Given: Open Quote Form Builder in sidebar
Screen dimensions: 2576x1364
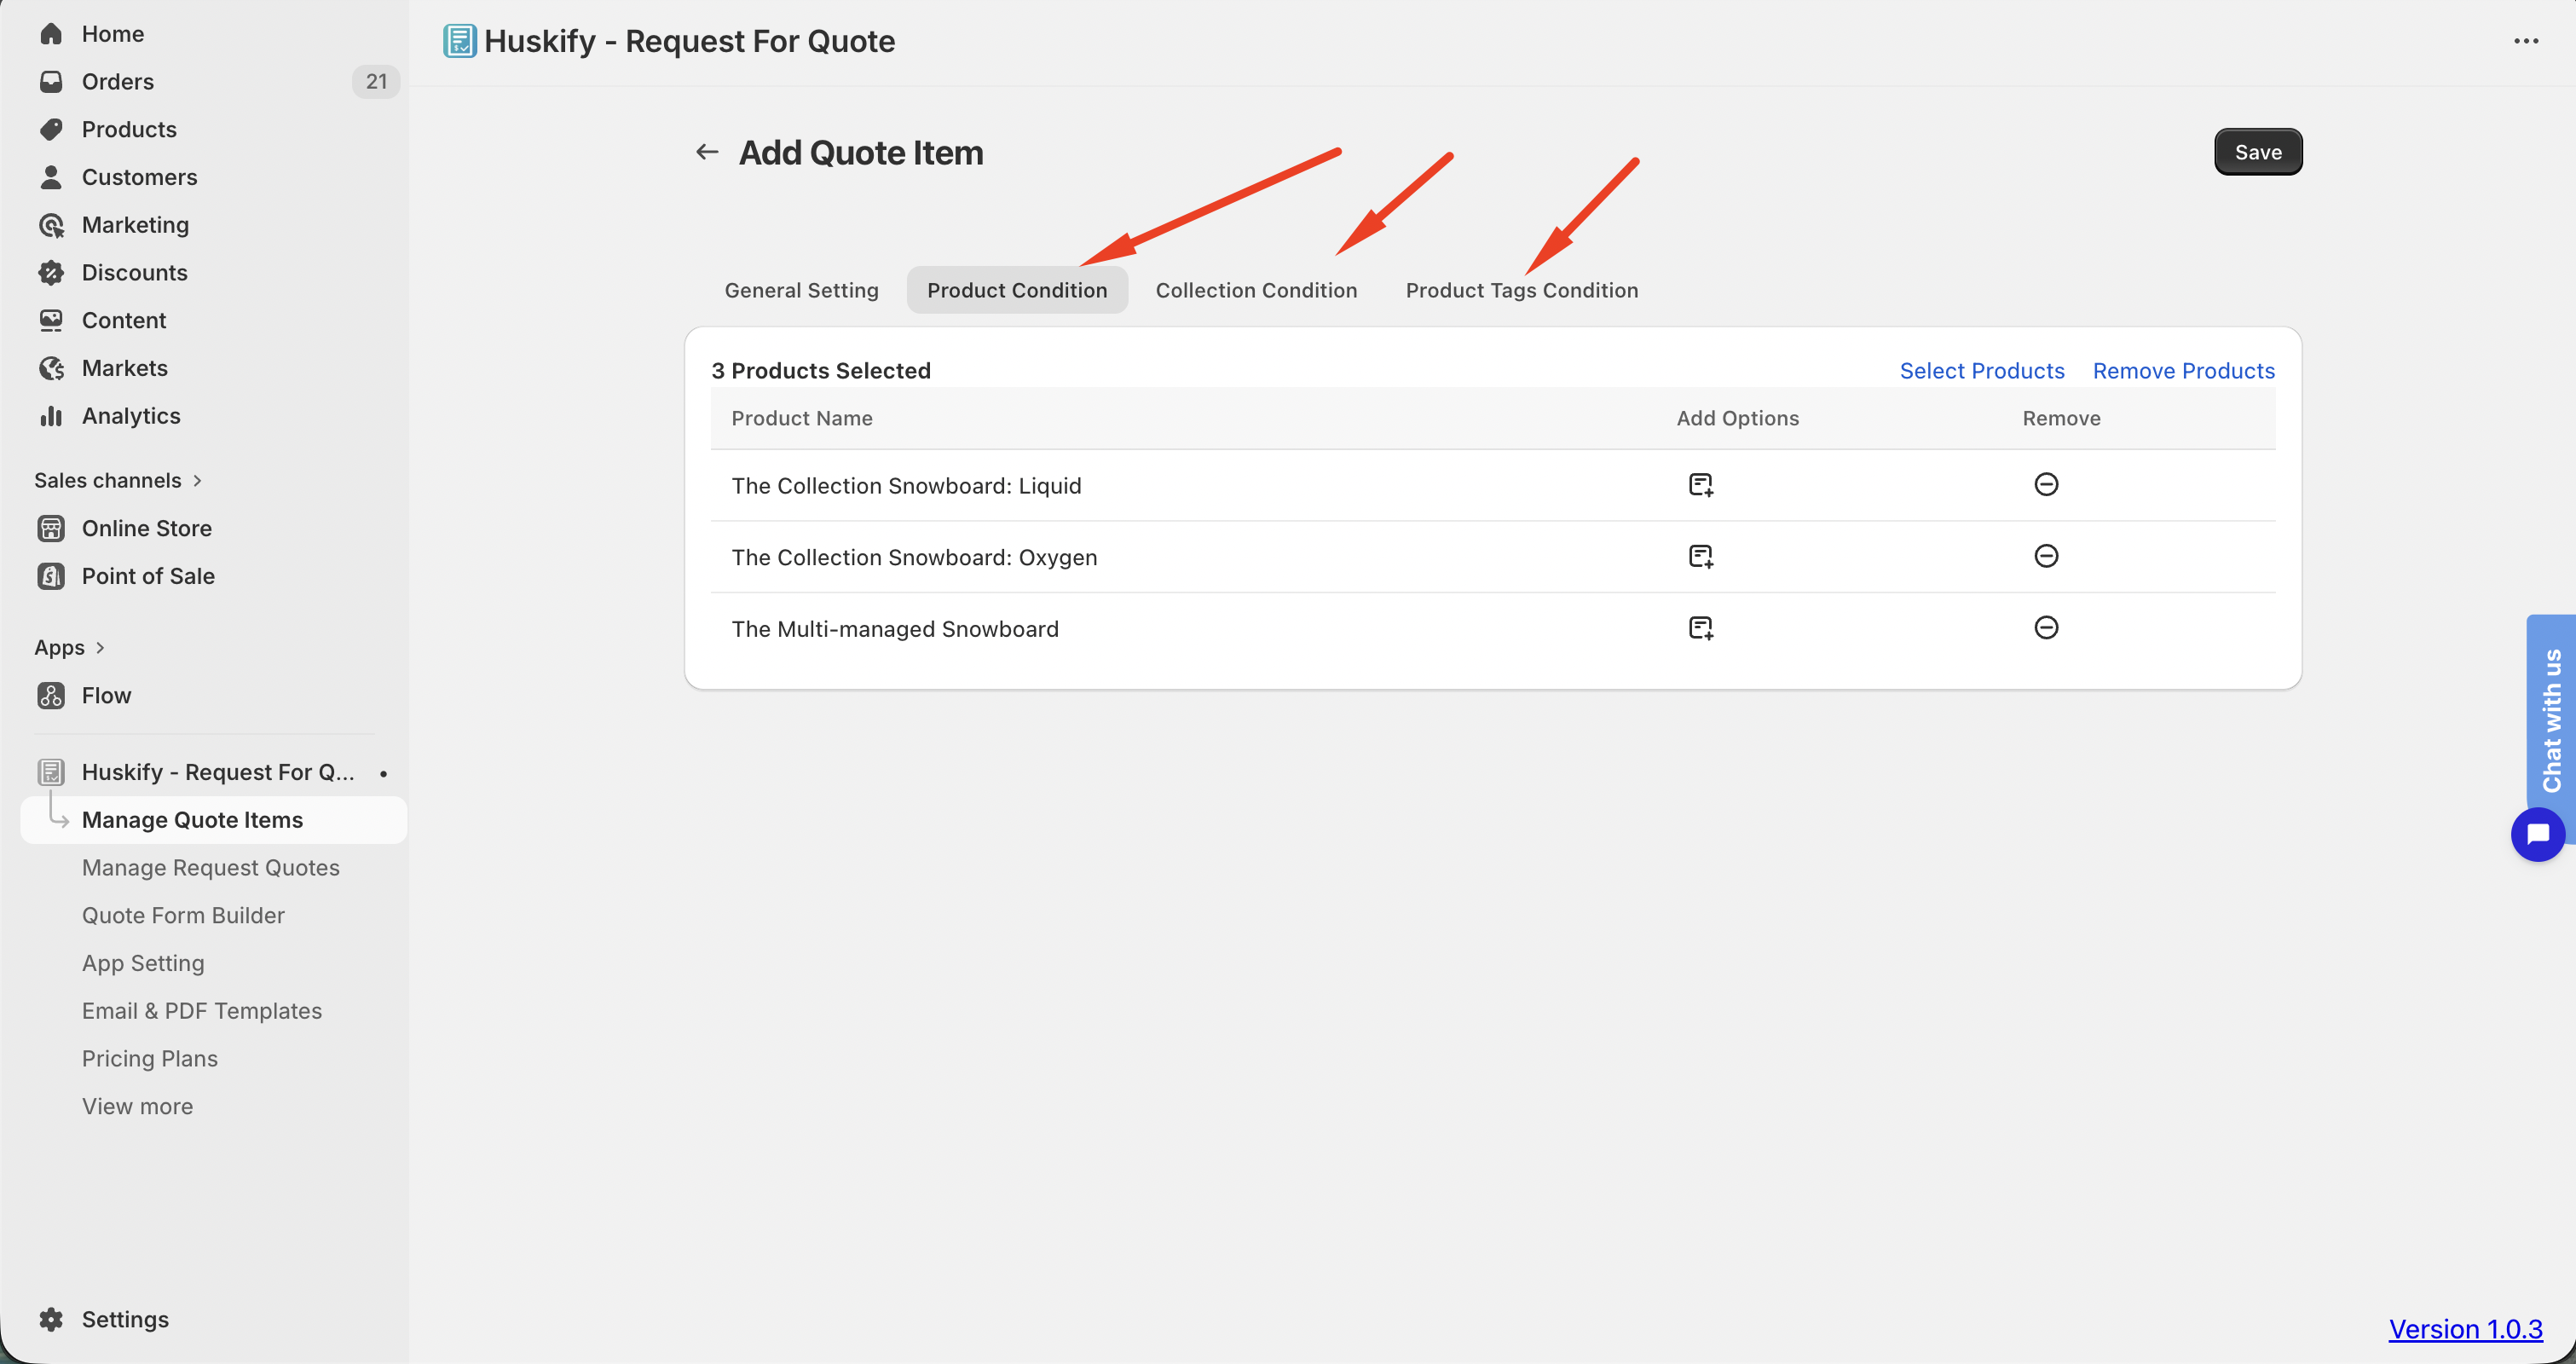Looking at the screenshot, I should (x=183, y=915).
